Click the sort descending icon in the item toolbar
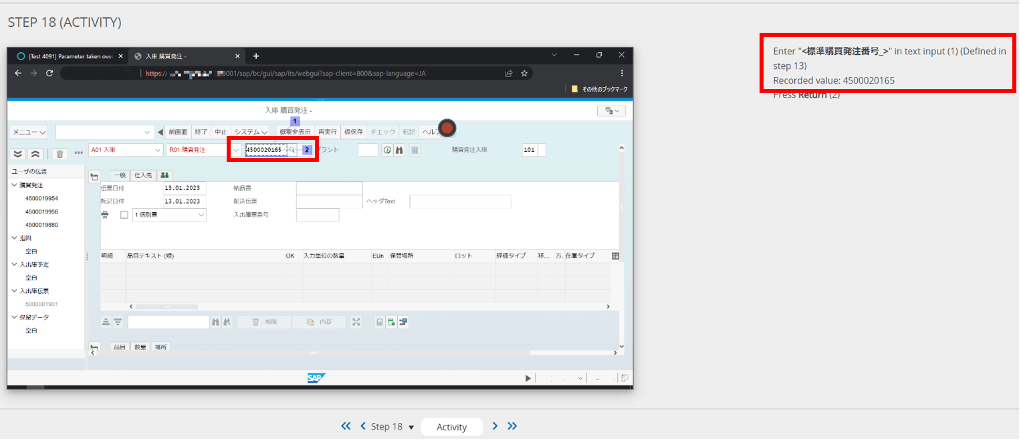Viewport: 1020px width, 440px height. click(x=118, y=322)
